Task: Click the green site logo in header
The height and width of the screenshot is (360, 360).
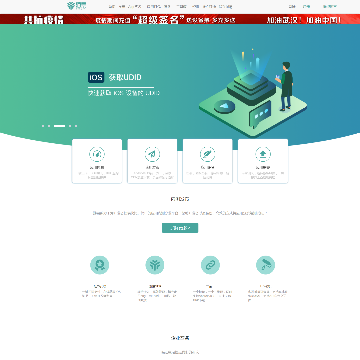Action: tap(76, 6)
